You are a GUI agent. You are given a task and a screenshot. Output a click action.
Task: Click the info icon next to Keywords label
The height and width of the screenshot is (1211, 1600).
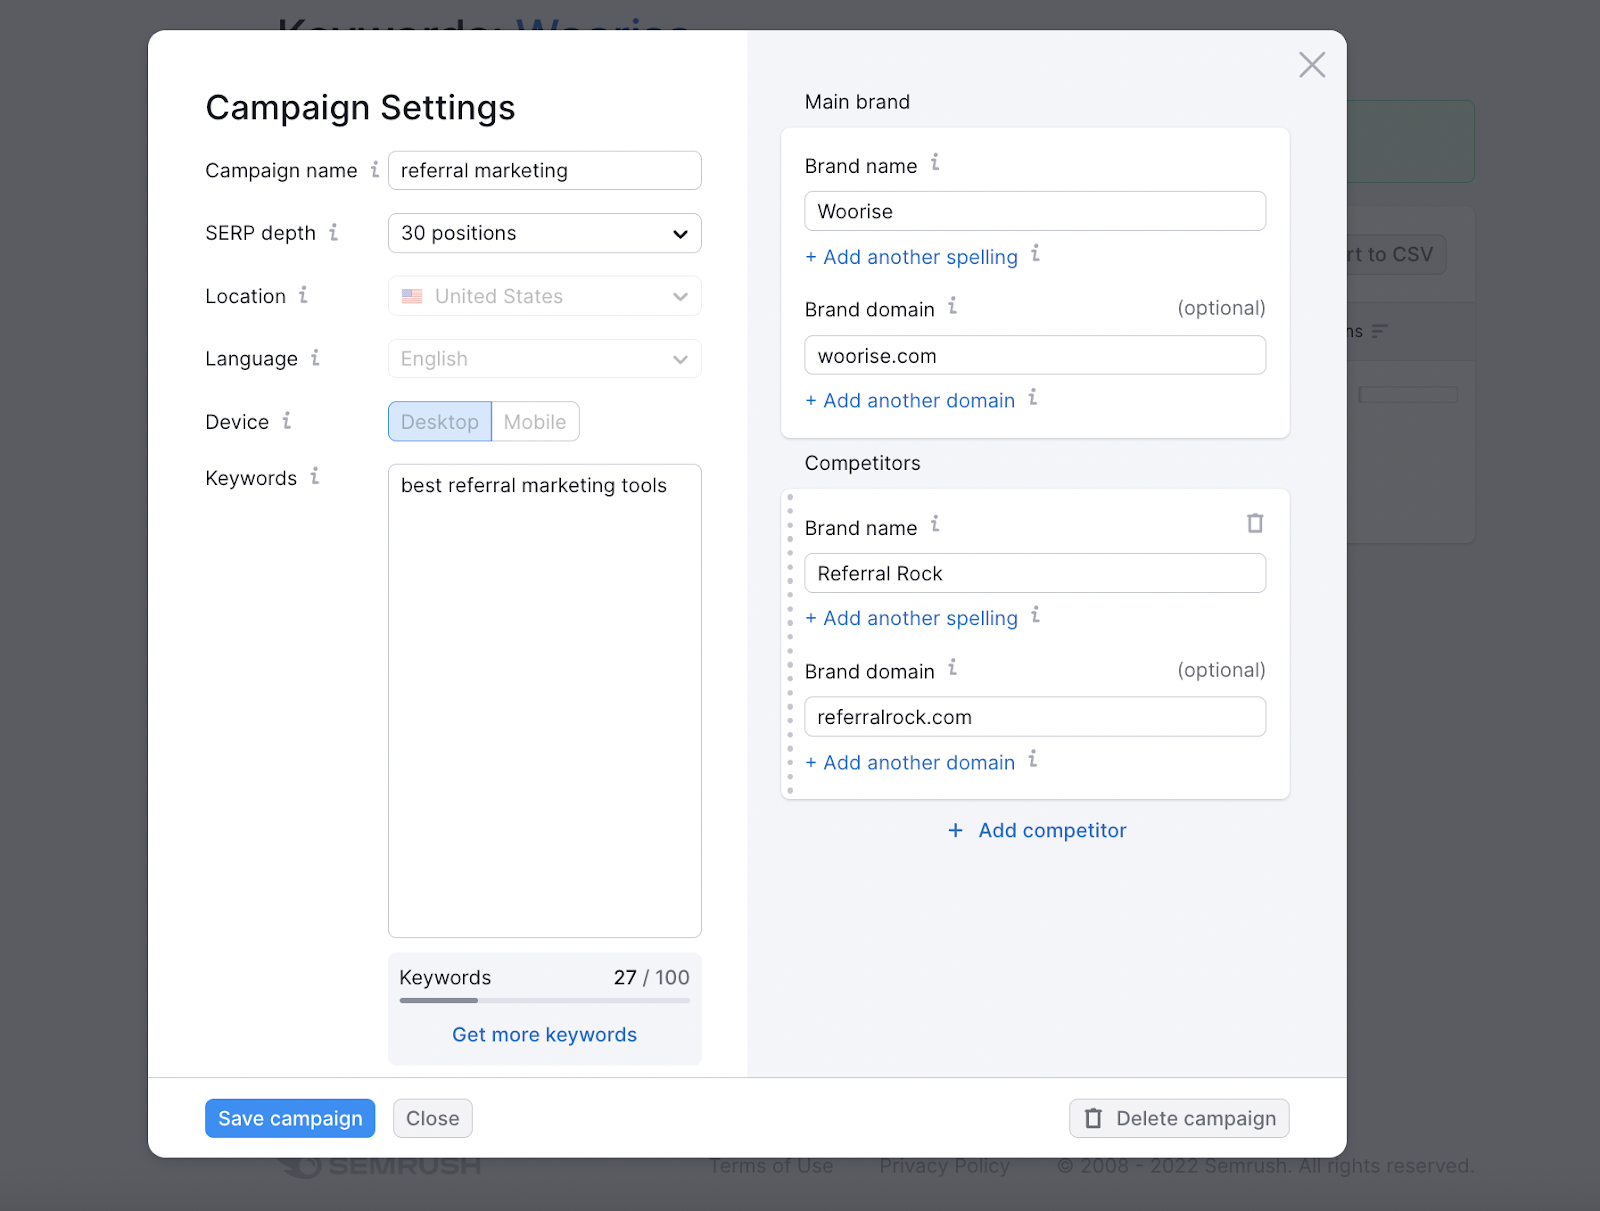315,476
